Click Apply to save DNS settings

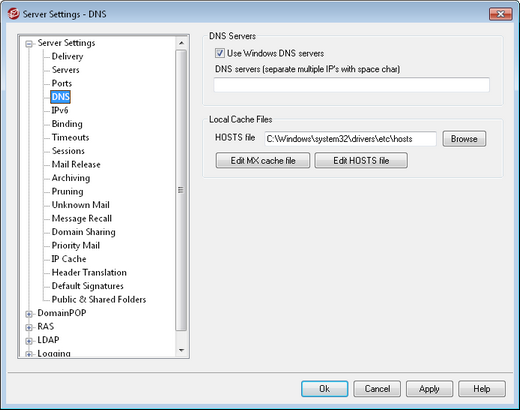click(x=429, y=389)
